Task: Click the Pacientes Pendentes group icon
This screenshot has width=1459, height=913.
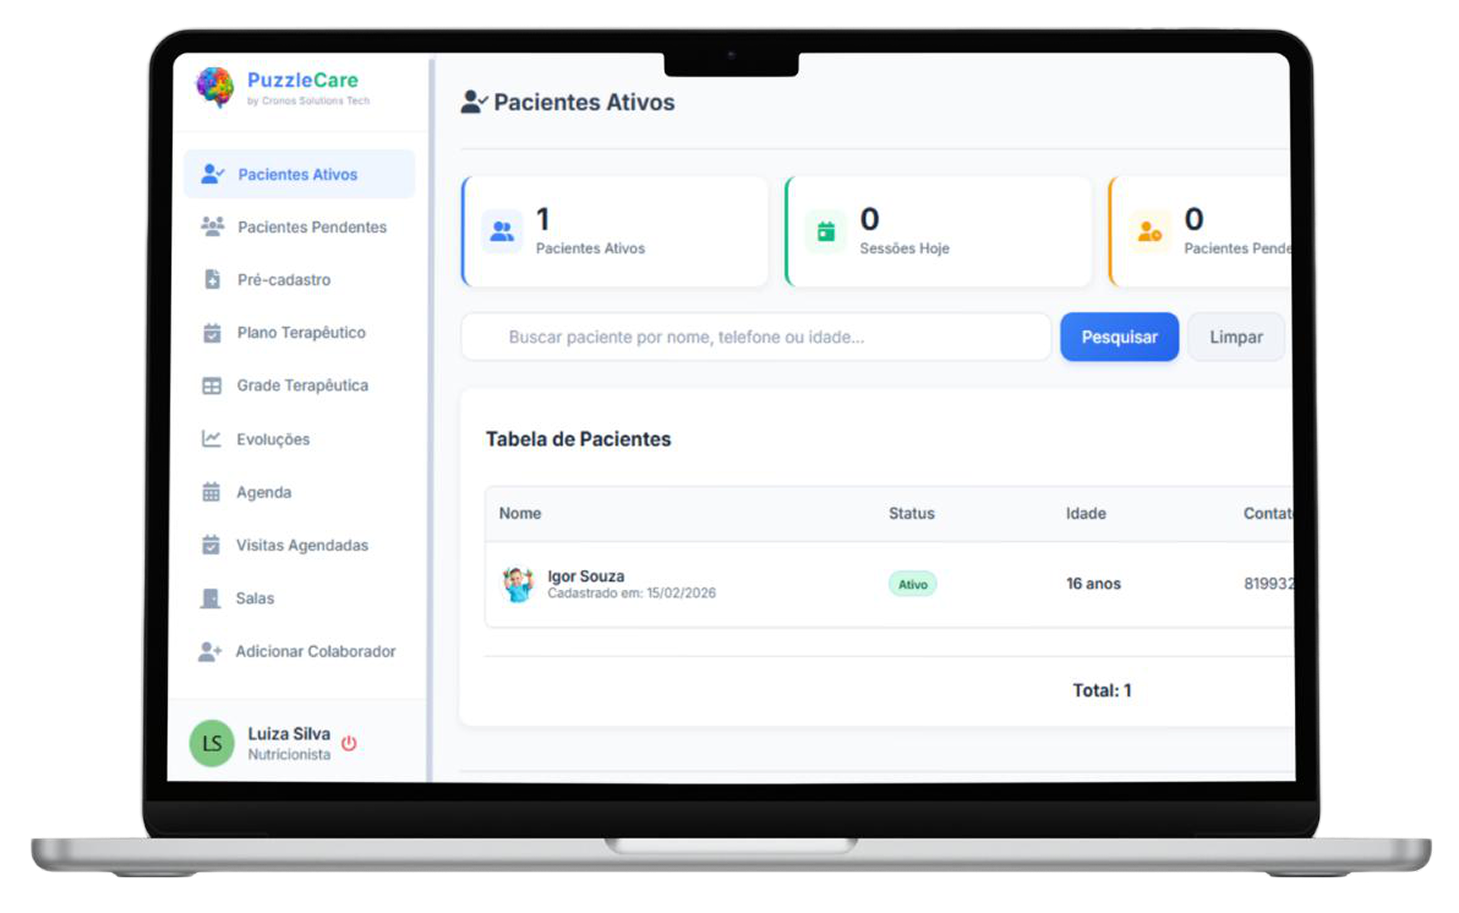Action: [211, 226]
